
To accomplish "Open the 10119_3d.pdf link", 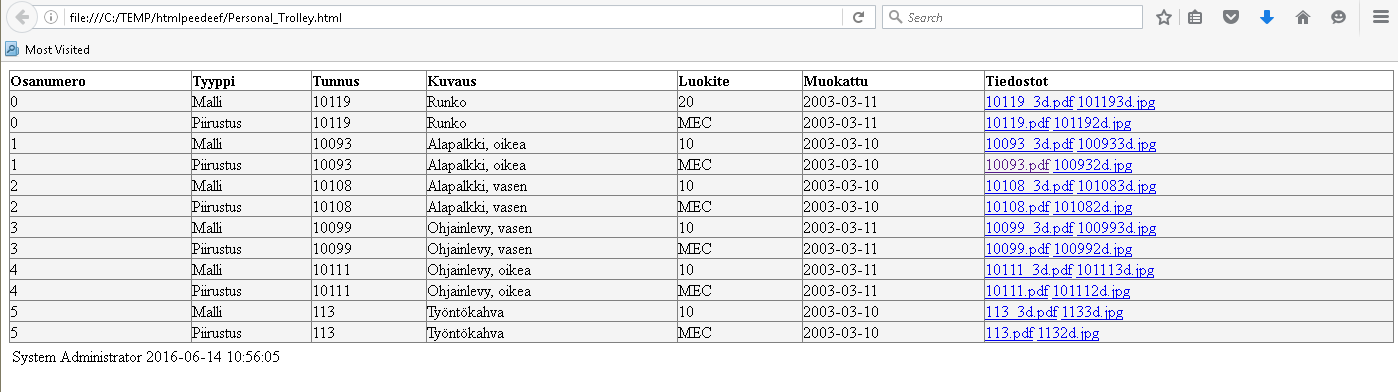I will click(1029, 102).
